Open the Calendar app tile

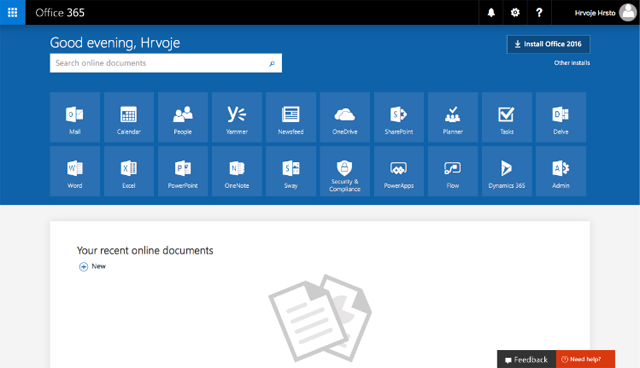(x=129, y=117)
